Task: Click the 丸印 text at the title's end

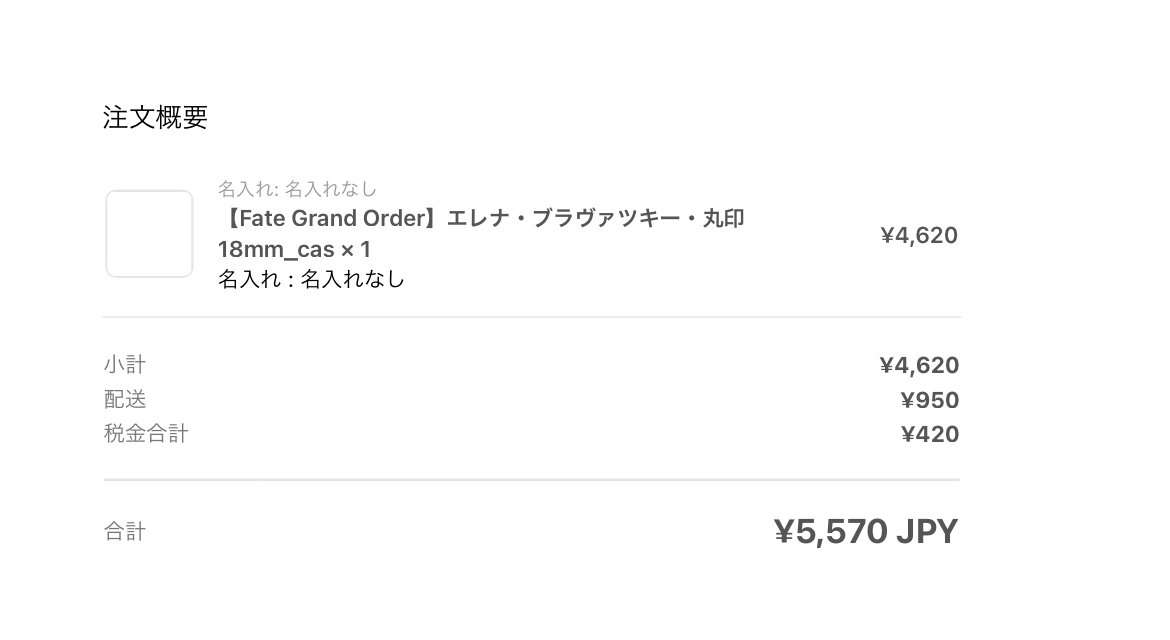Action: pos(723,218)
